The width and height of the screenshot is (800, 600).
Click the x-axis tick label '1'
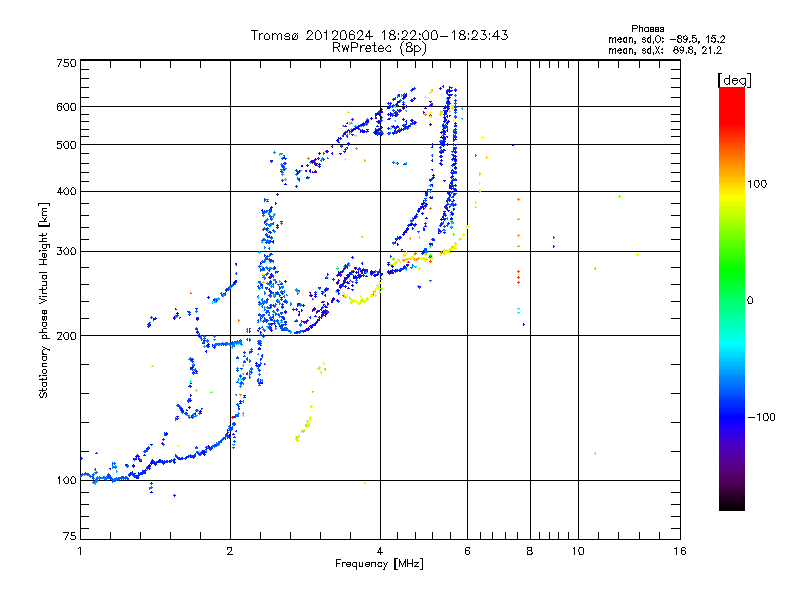coord(80,551)
